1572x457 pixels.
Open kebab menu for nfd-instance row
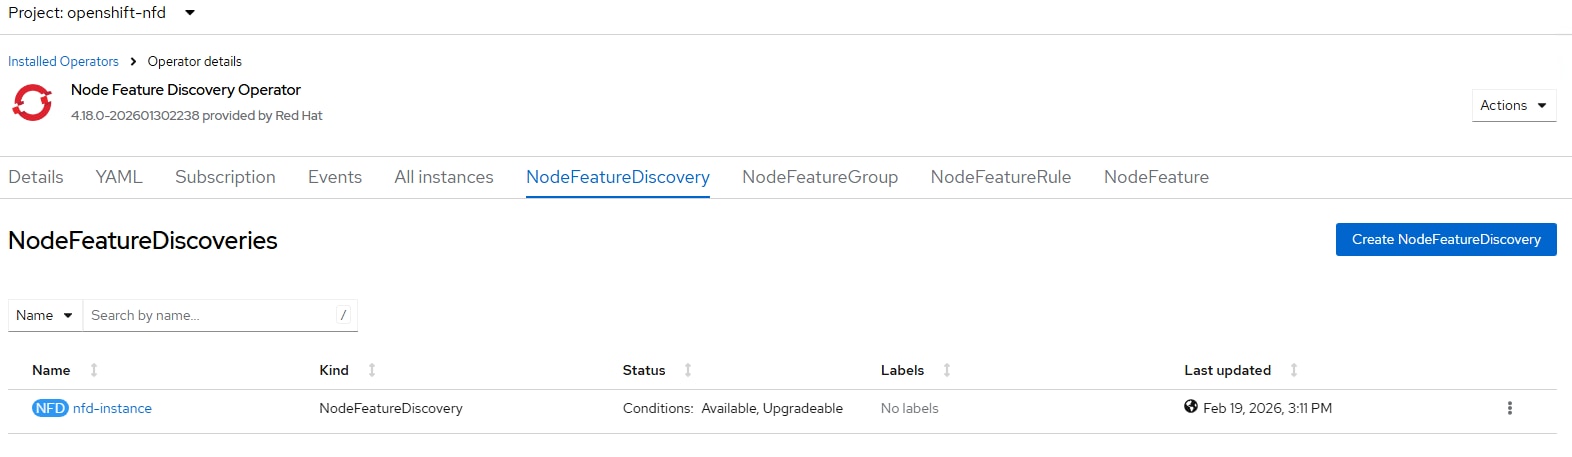1509,408
